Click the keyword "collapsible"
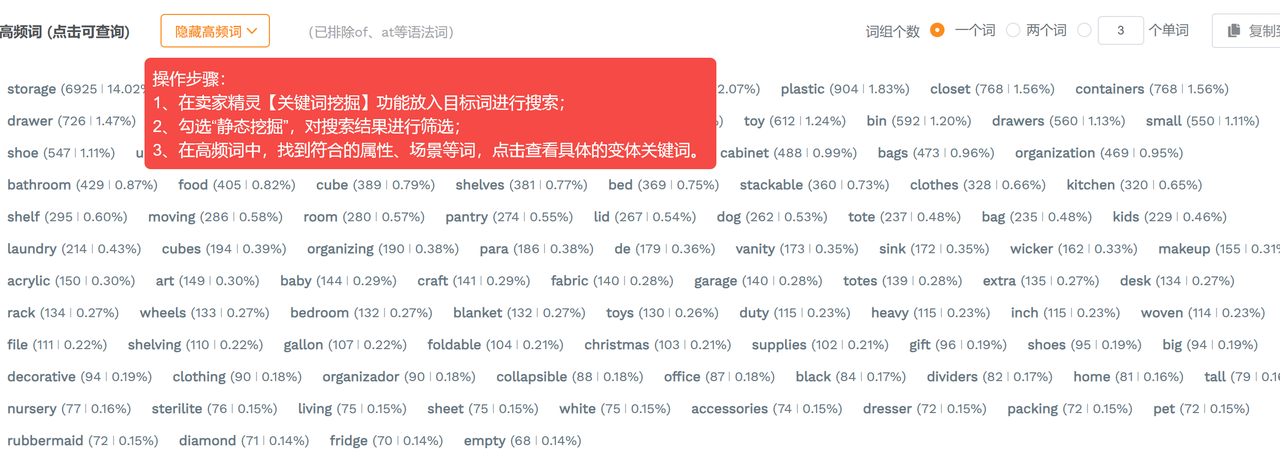1280x460 pixels. 532,377
